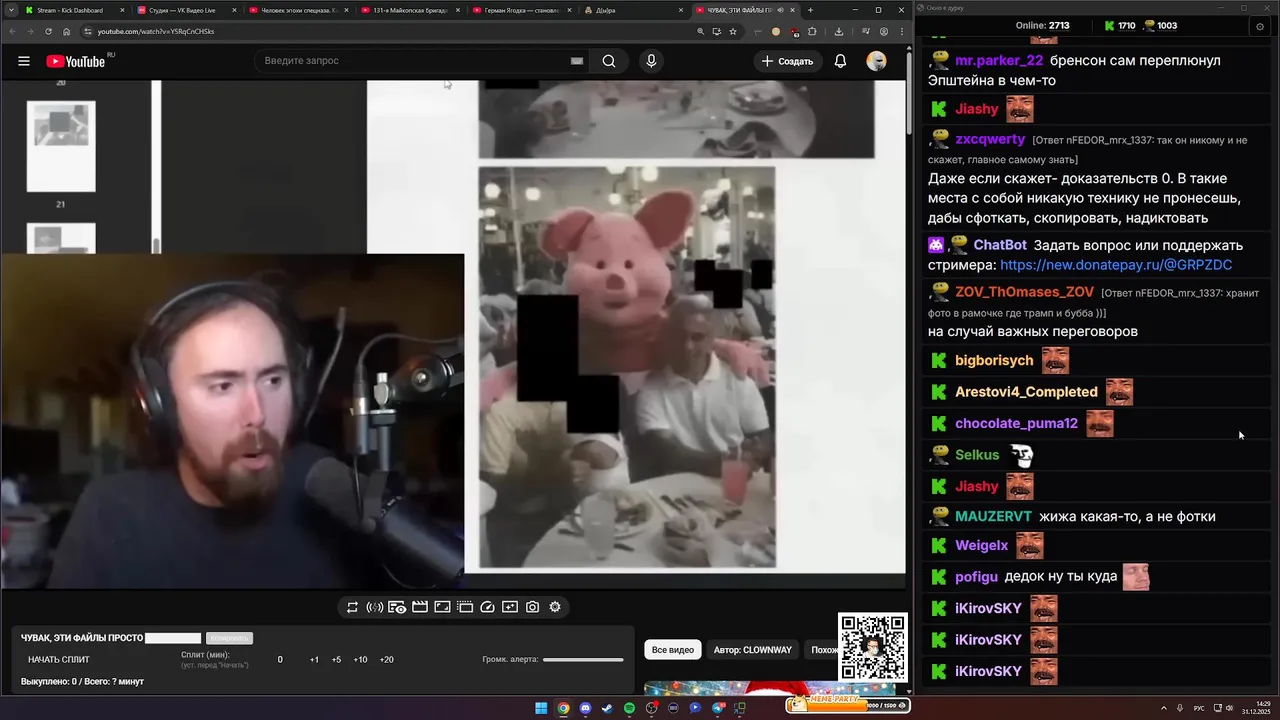Adjust the Громк. алерта volume slider
Viewport: 1280px width, 720px height.
click(583, 660)
